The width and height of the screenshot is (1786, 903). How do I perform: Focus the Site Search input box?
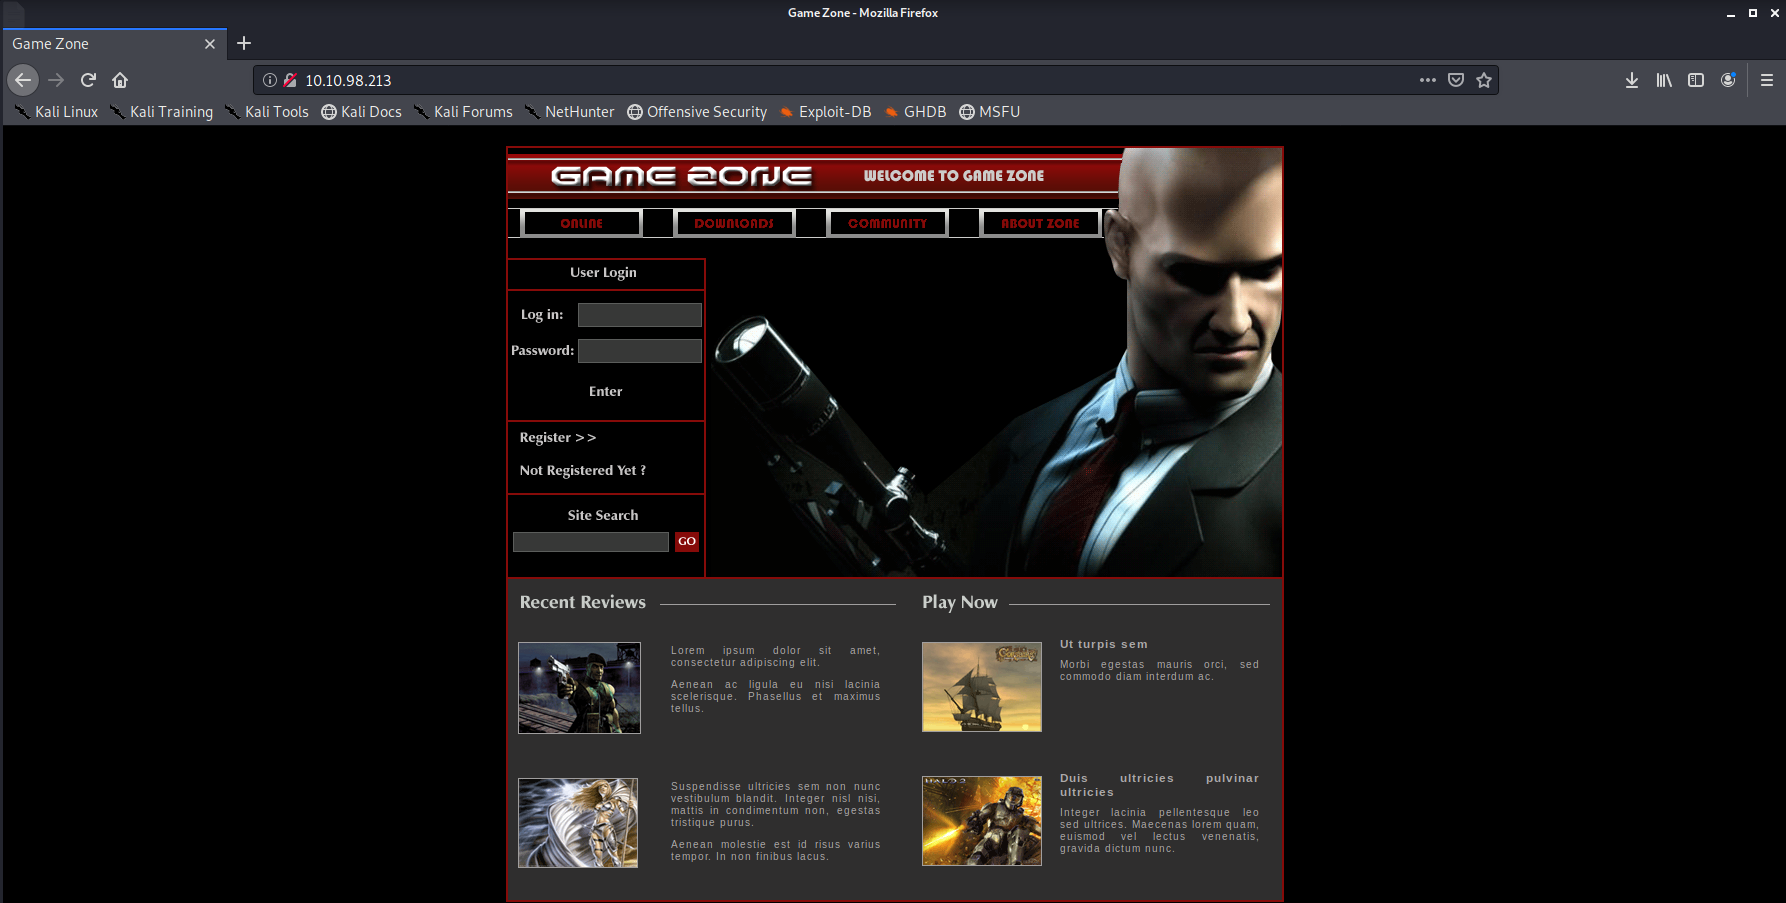click(x=591, y=542)
